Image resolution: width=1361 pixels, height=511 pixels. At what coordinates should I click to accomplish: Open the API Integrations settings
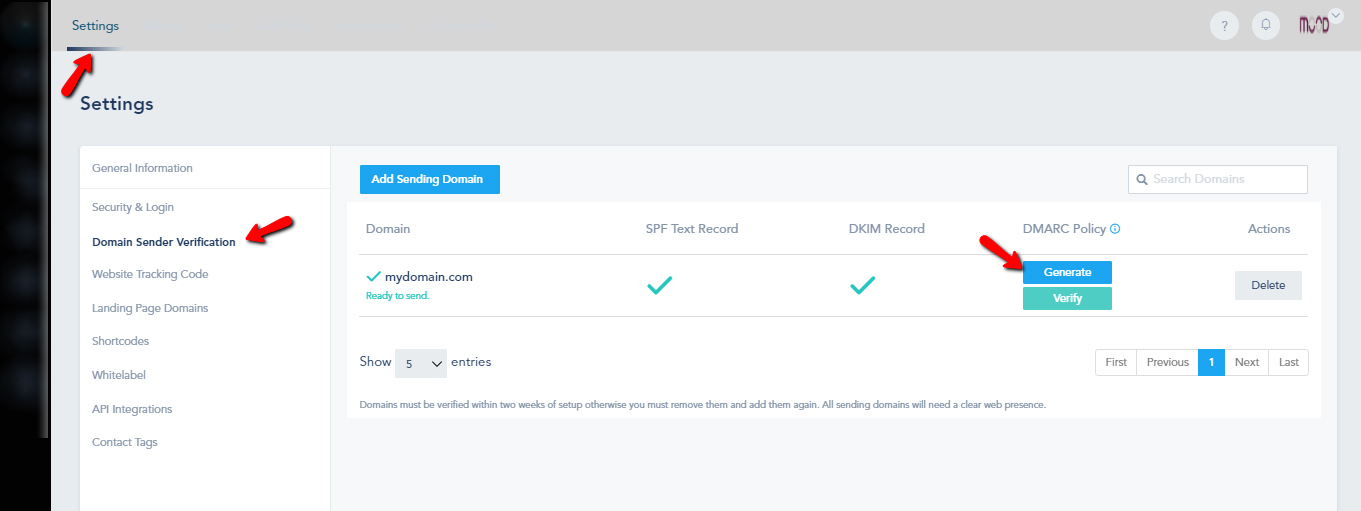tap(132, 409)
